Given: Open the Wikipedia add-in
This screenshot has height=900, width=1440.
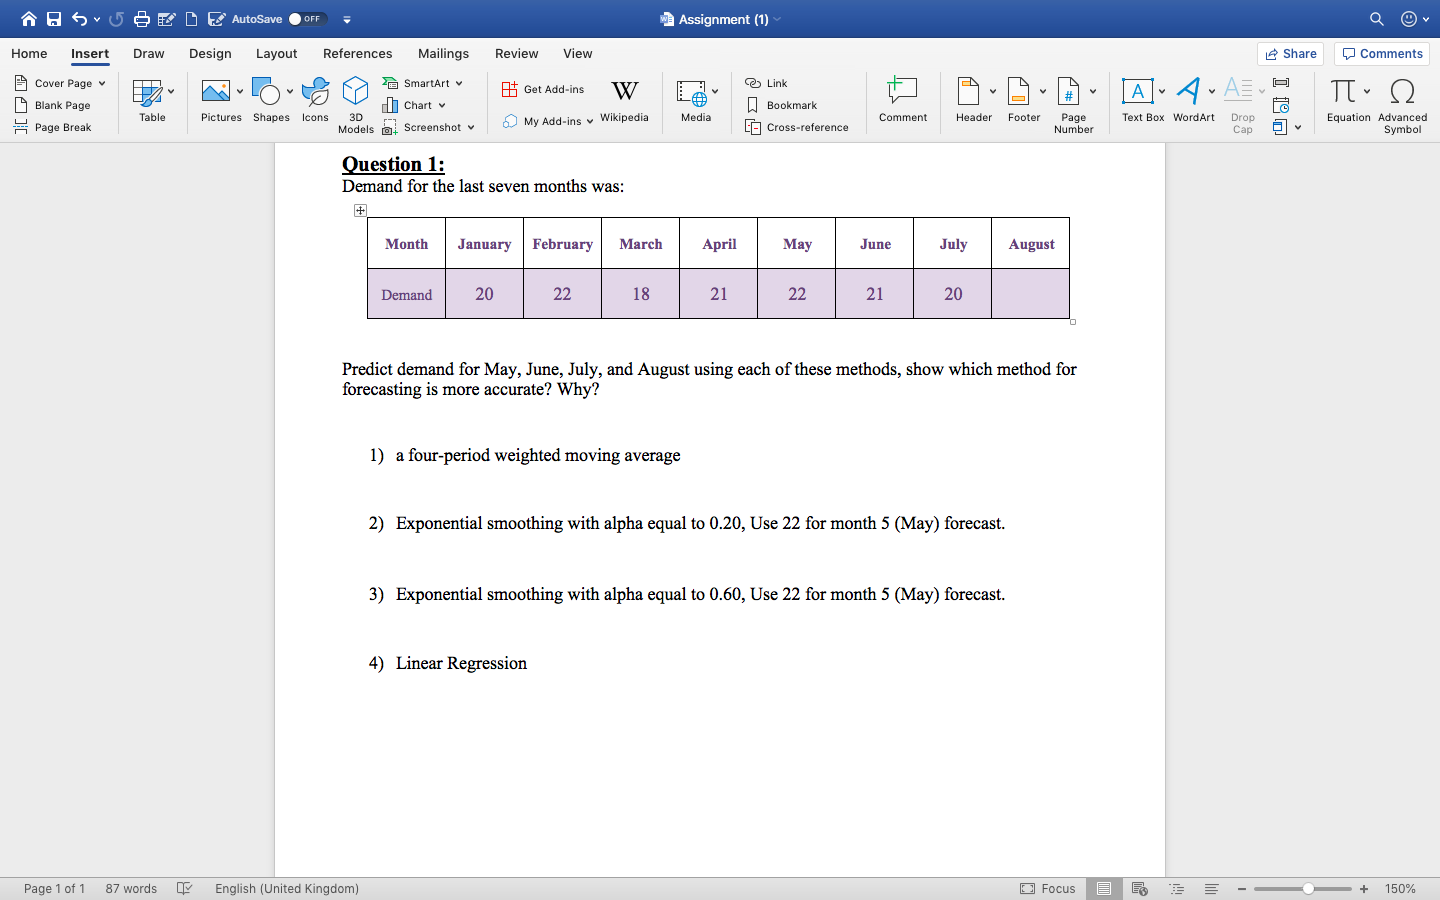Looking at the screenshot, I should pyautogui.click(x=625, y=98).
